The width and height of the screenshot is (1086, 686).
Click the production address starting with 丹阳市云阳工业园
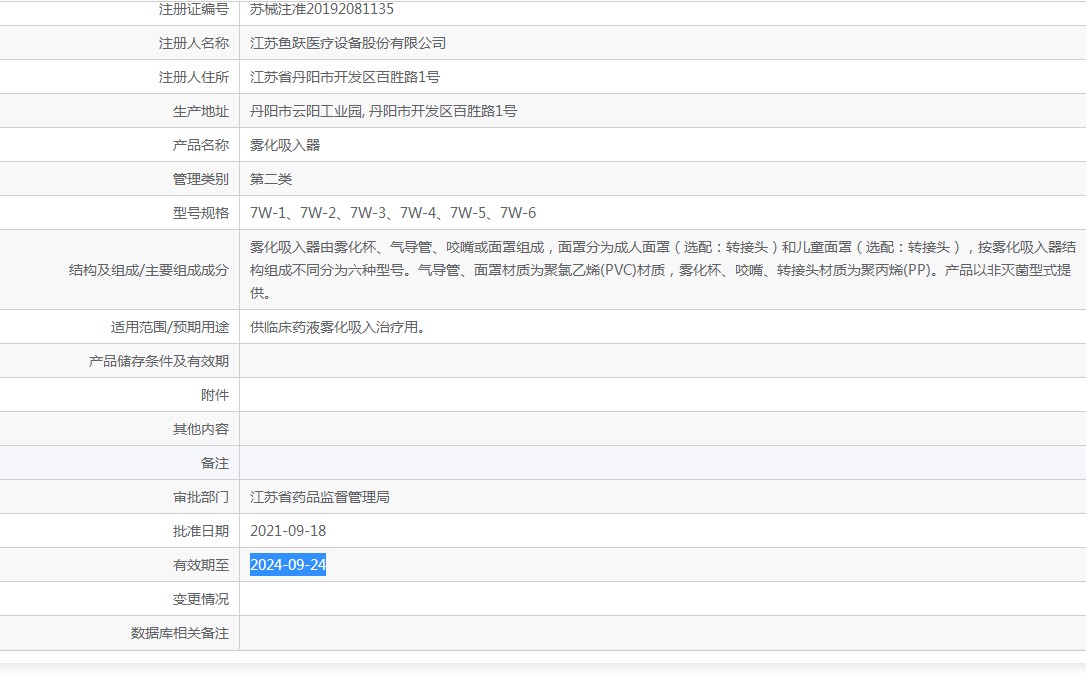[x=383, y=111]
